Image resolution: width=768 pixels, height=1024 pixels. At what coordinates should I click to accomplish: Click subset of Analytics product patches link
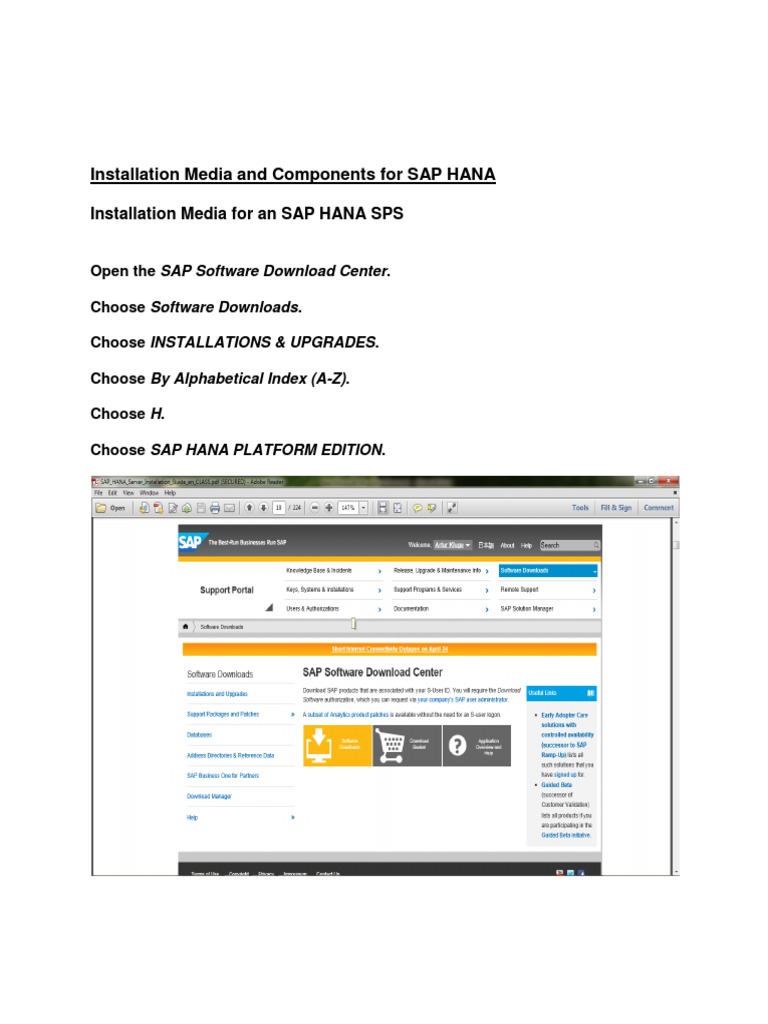click(348, 715)
